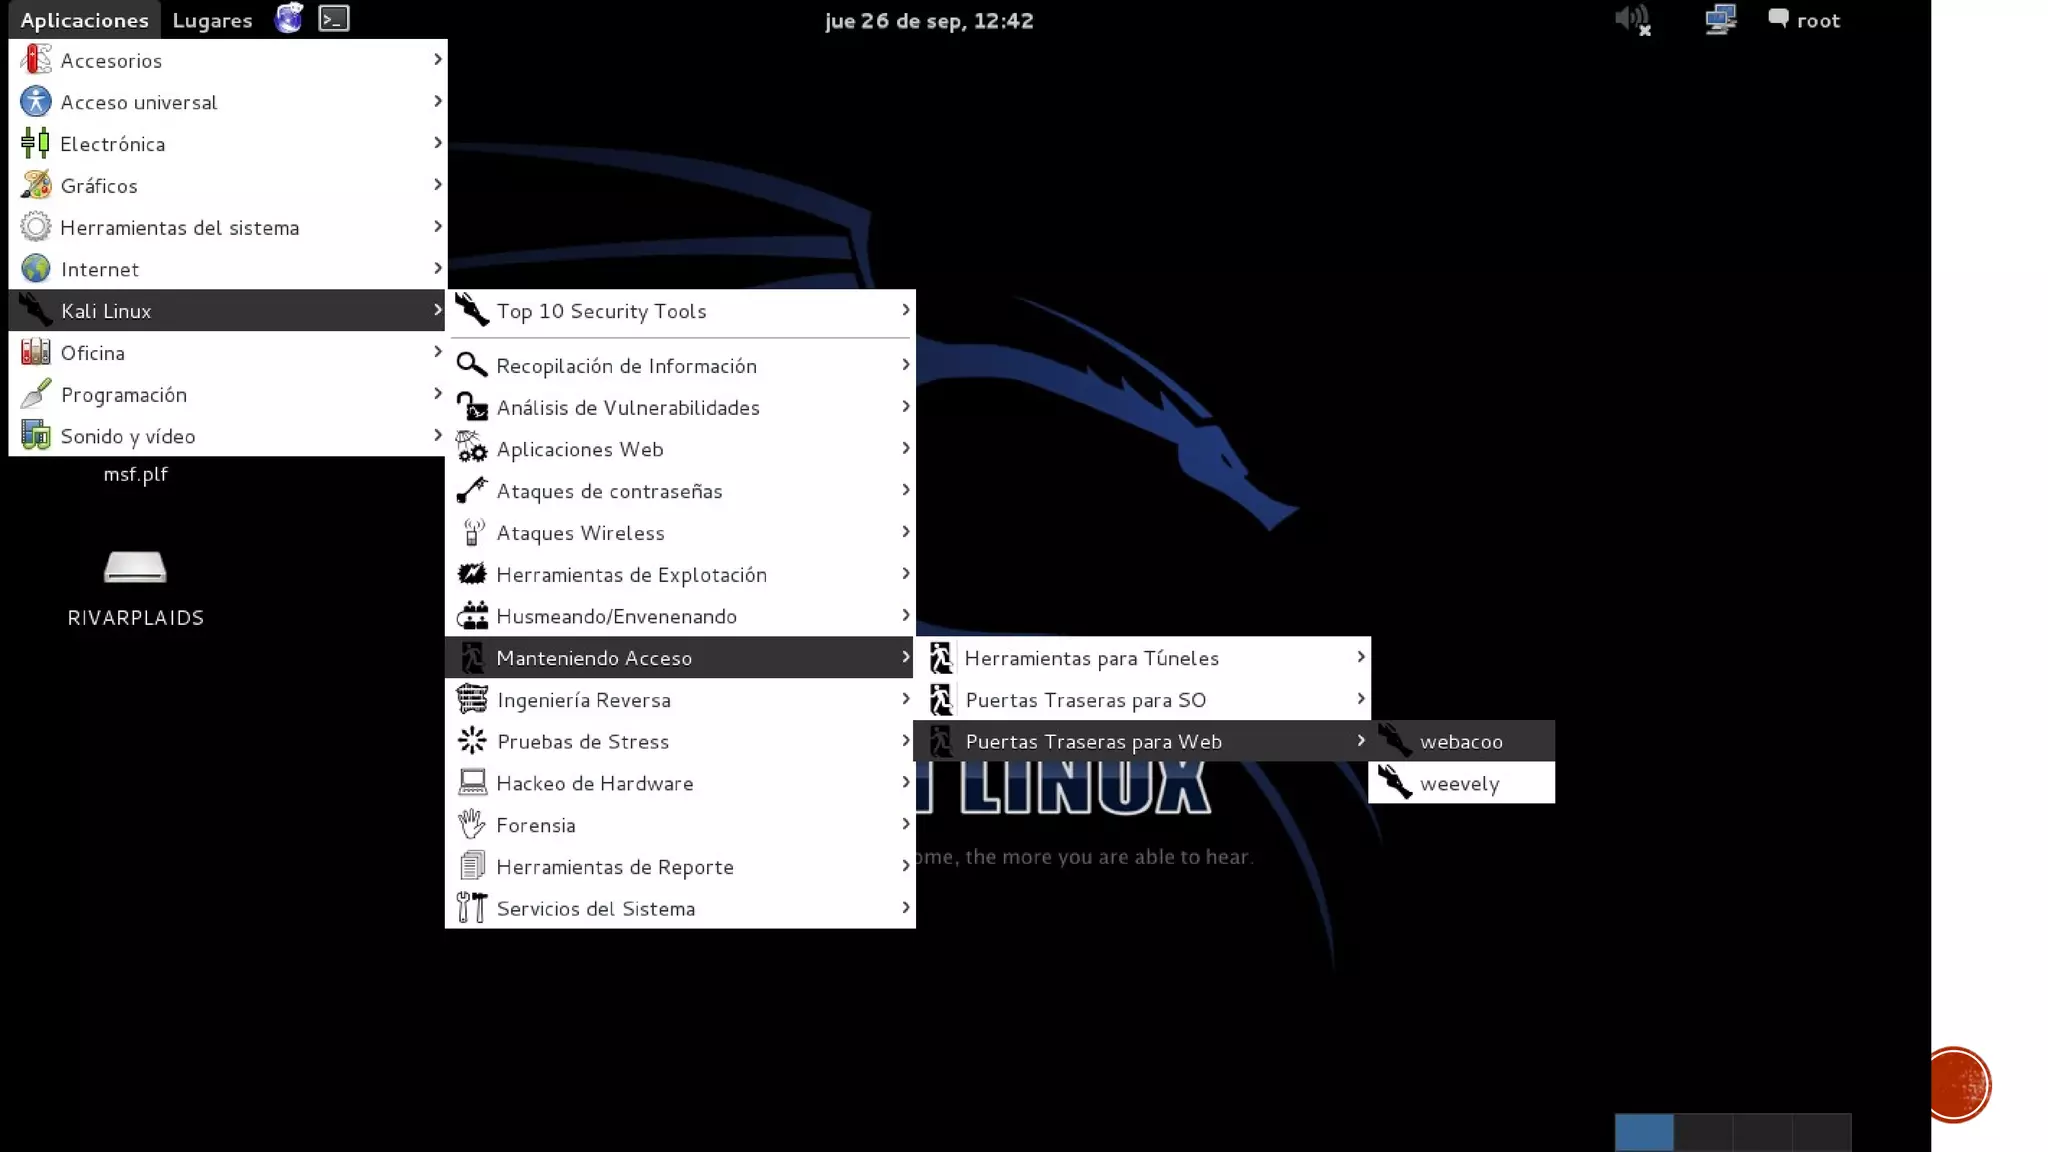Click the Recopilación de Información magnifier icon
Viewport: 2048px width, 1152px height.
(x=471, y=366)
